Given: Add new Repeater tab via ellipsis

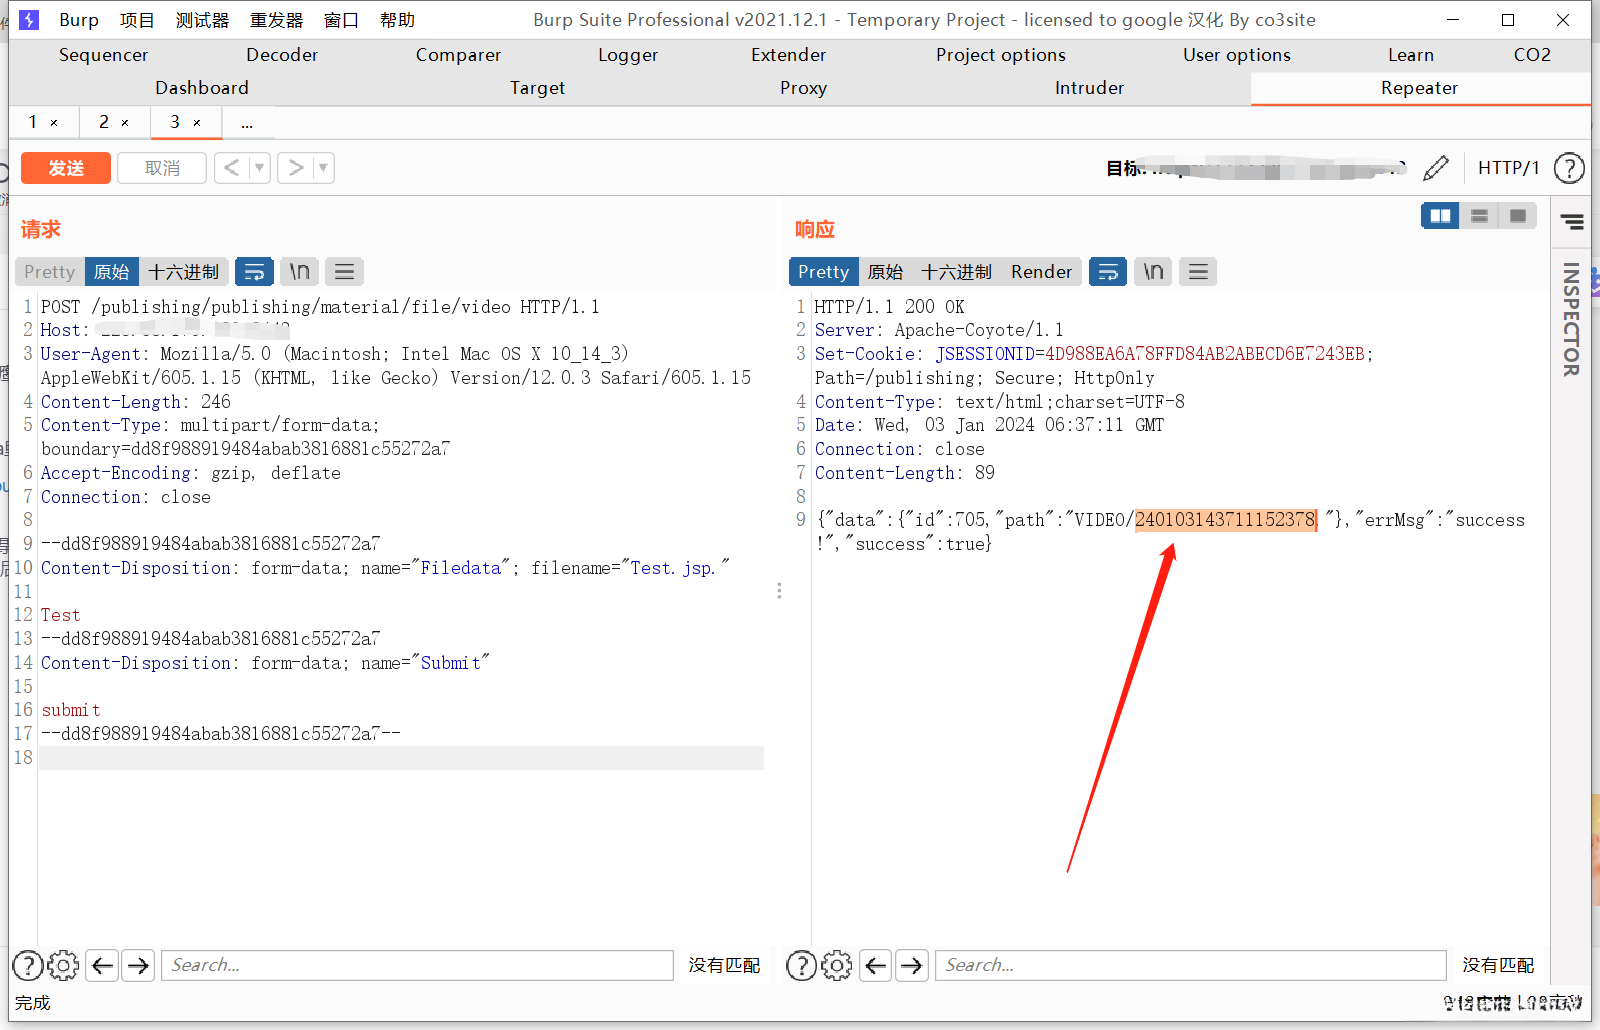Looking at the screenshot, I should tap(247, 123).
